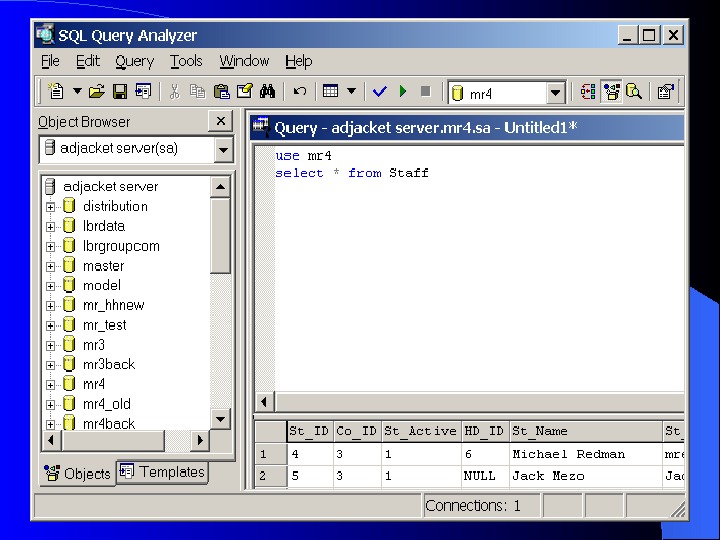Screen dimensions: 720x540
Task: Click the NULL cell in row 2
Action: (485, 476)
